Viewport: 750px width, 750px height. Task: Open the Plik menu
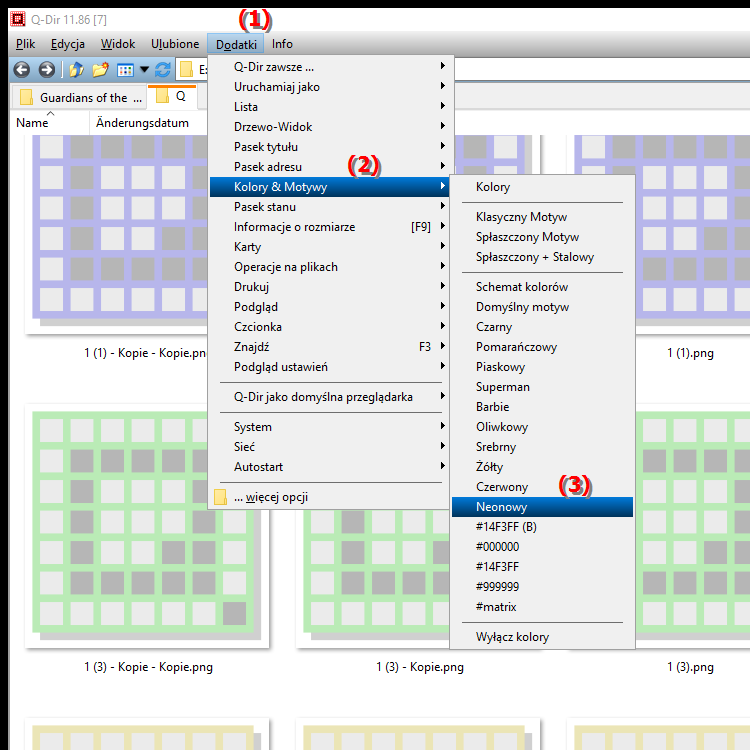[x=25, y=44]
